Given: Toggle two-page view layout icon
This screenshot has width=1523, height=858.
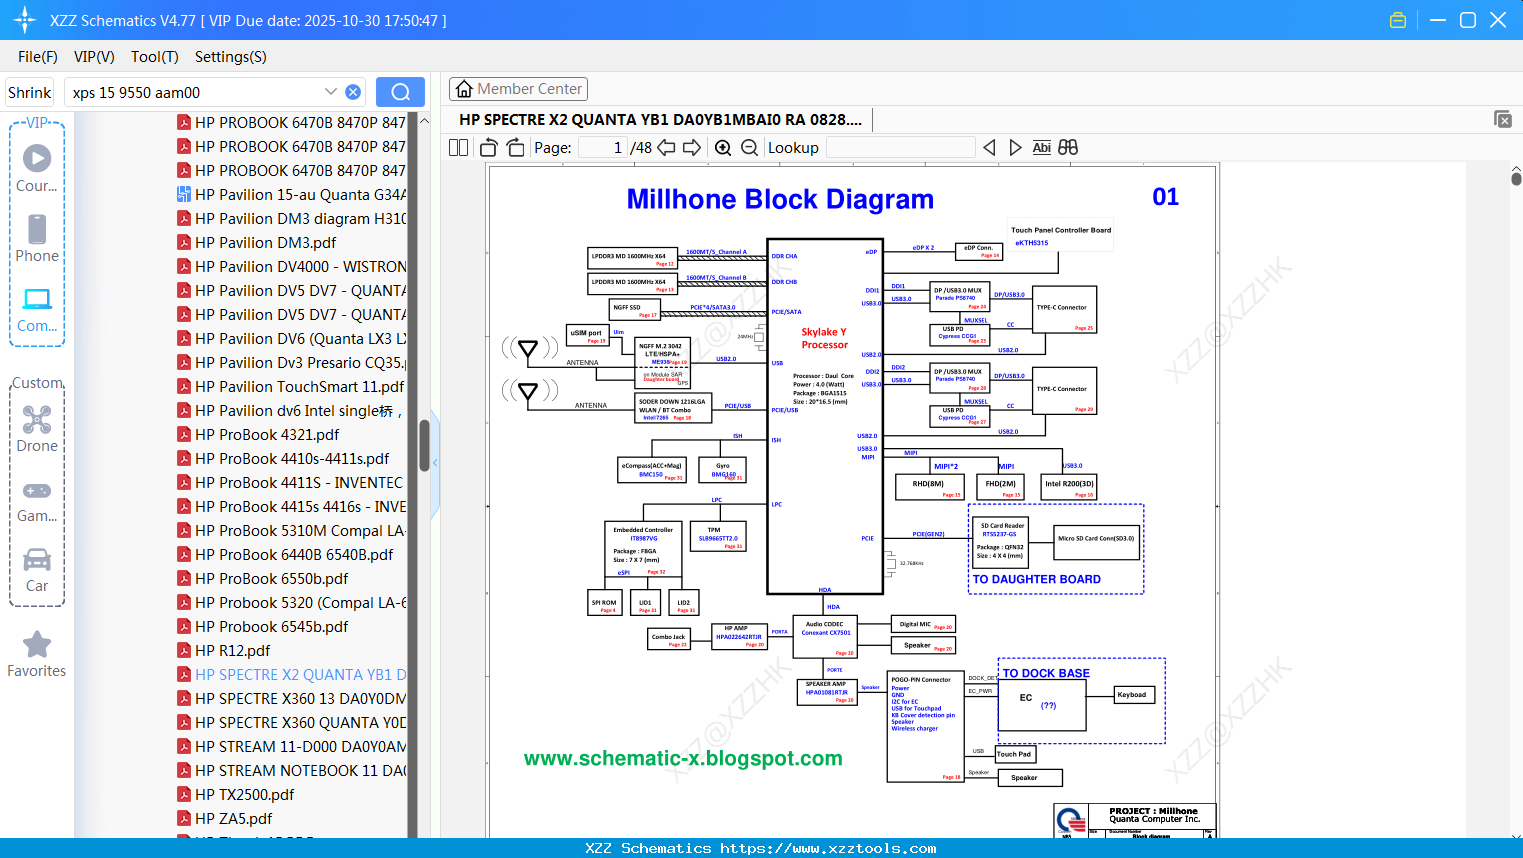Looking at the screenshot, I should tap(458, 147).
